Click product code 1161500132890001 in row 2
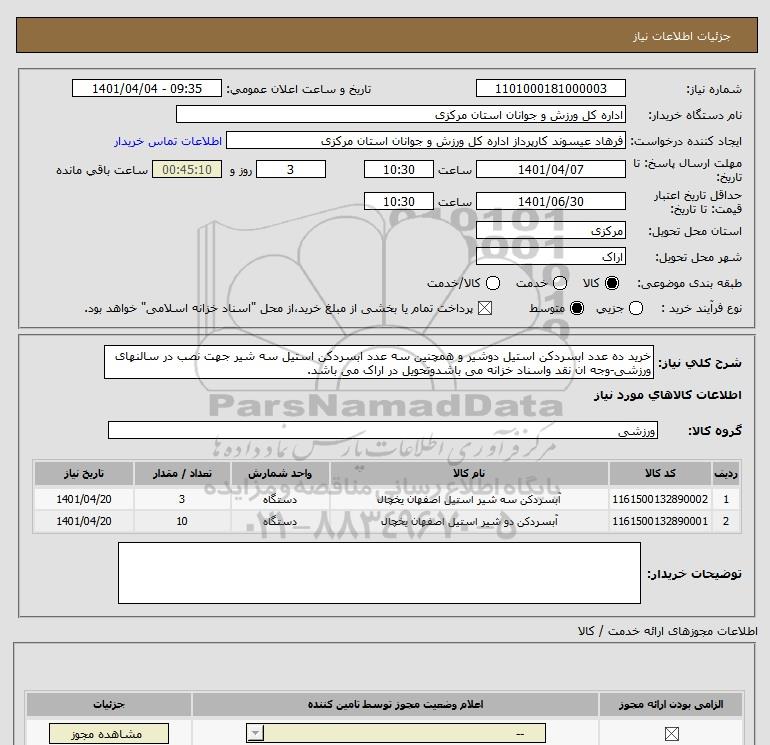The width and height of the screenshot is (770, 745). 660,521
